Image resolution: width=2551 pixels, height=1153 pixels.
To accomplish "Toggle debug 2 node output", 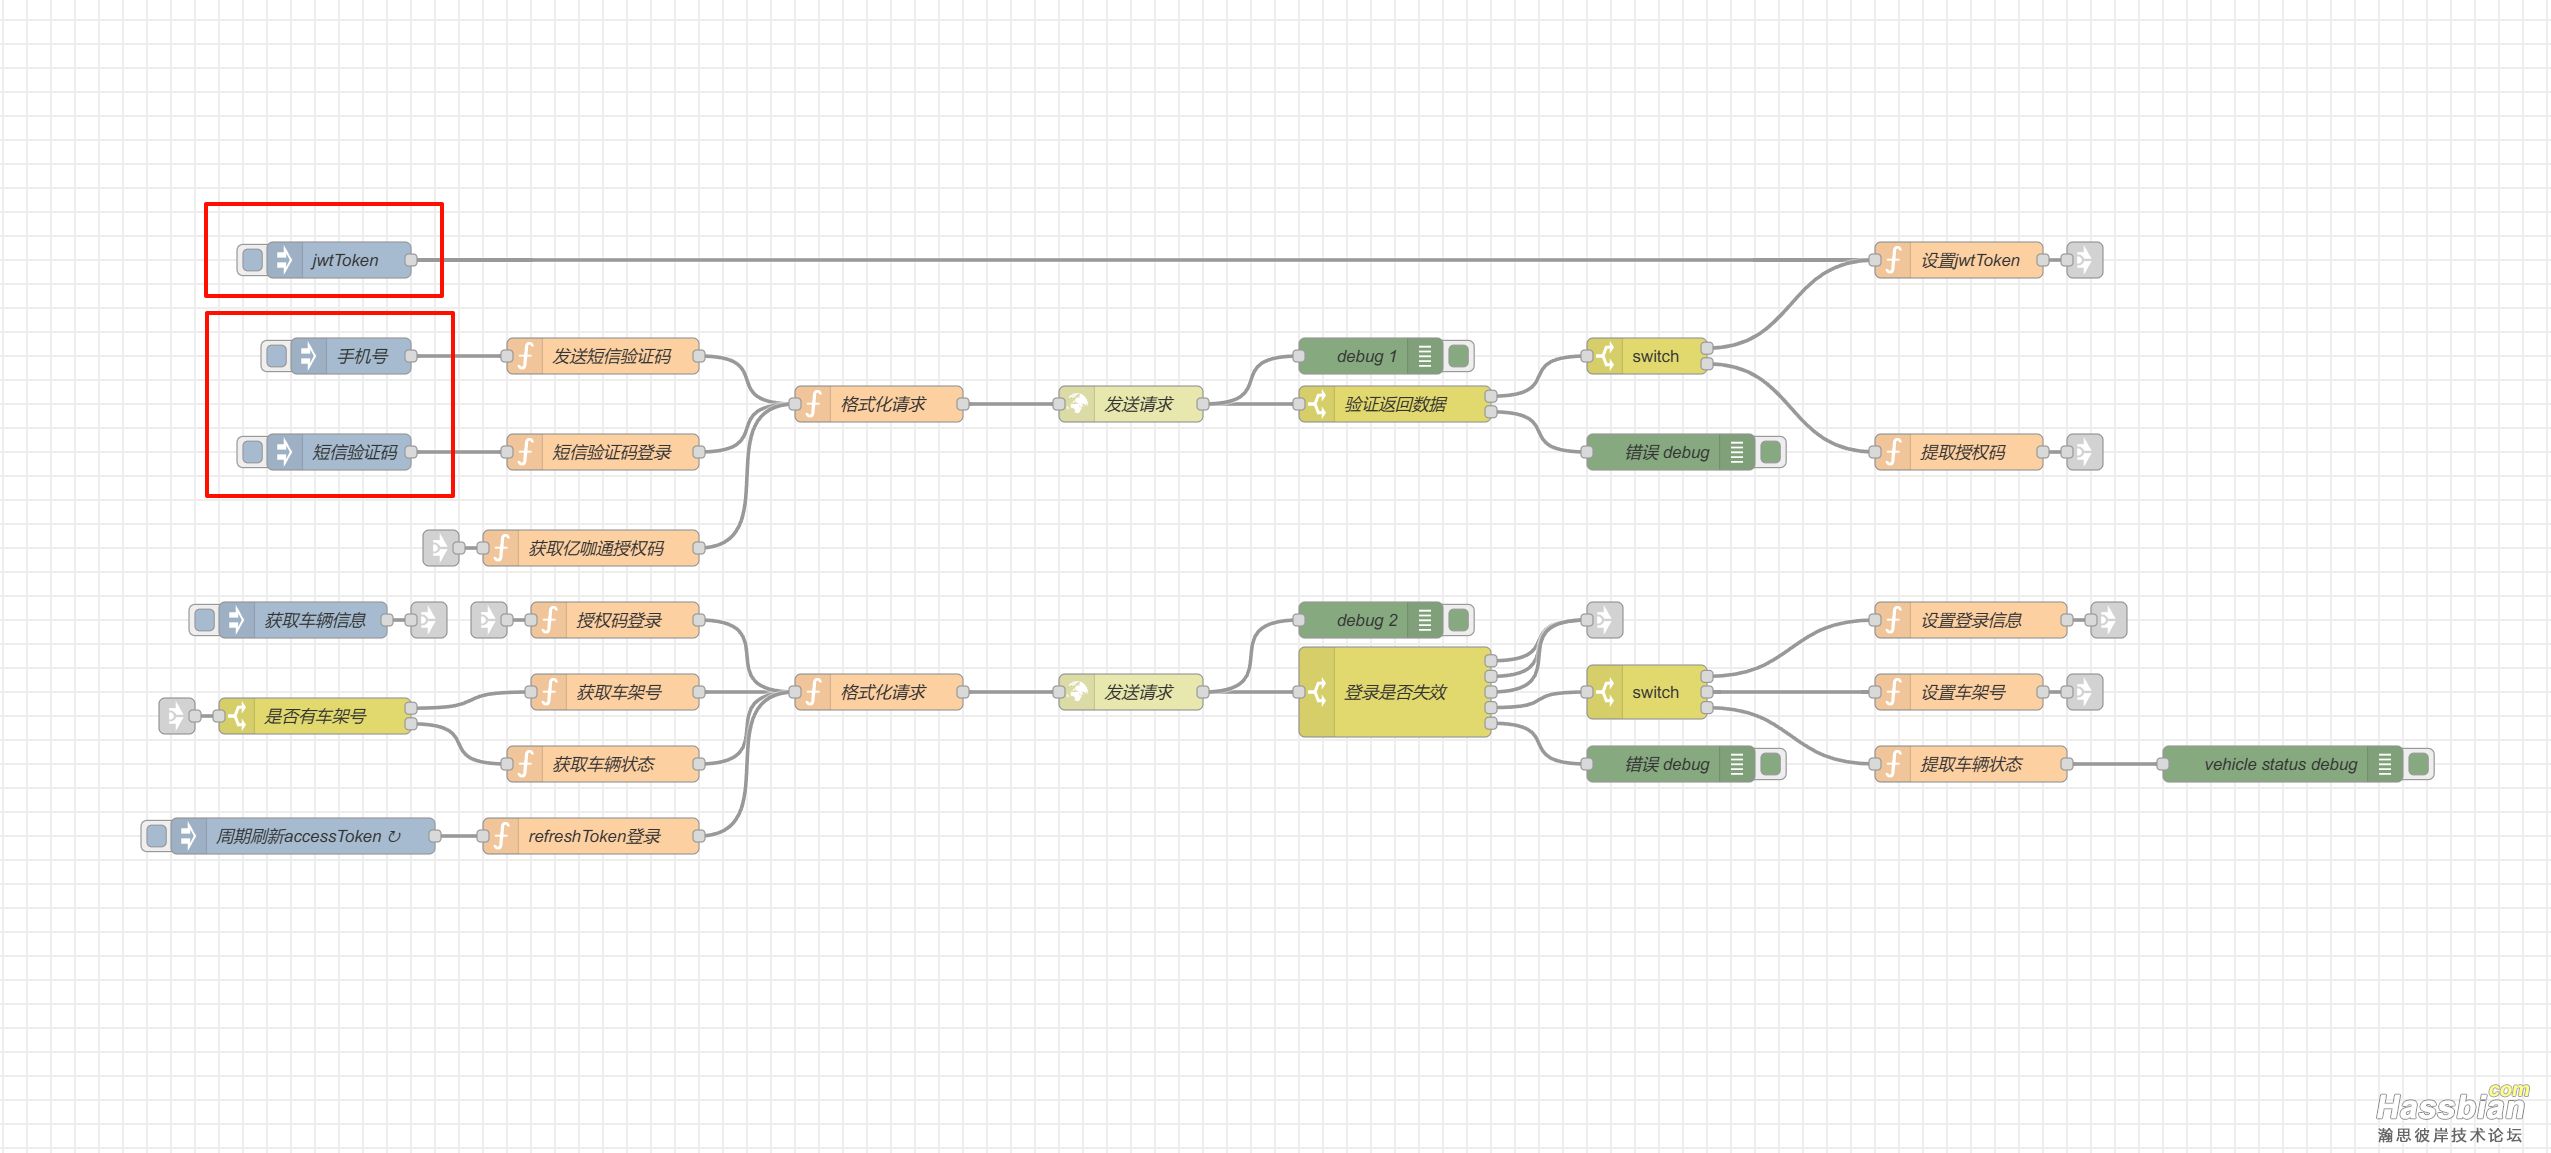I will pyautogui.click(x=1459, y=620).
